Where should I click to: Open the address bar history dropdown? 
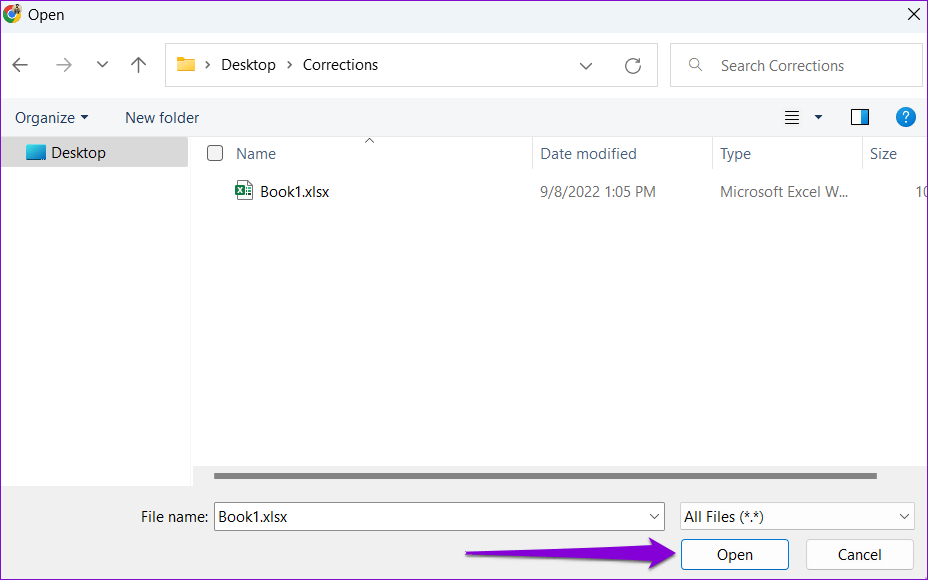pyautogui.click(x=586, y=66)
